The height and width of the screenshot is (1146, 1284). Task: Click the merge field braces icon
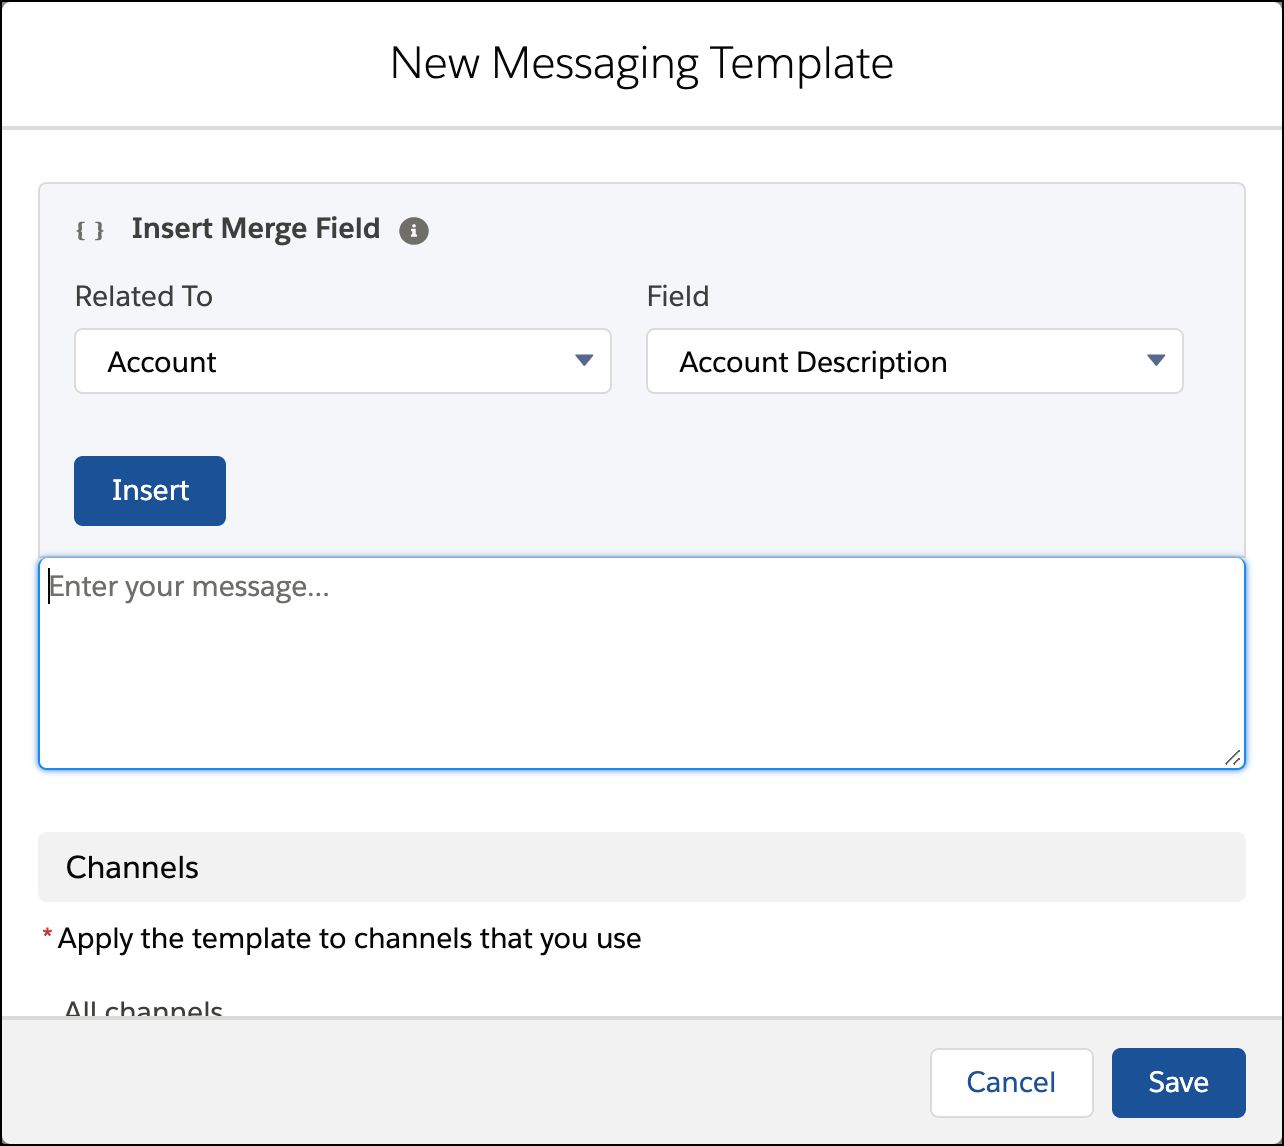click(x=90, y=229)
